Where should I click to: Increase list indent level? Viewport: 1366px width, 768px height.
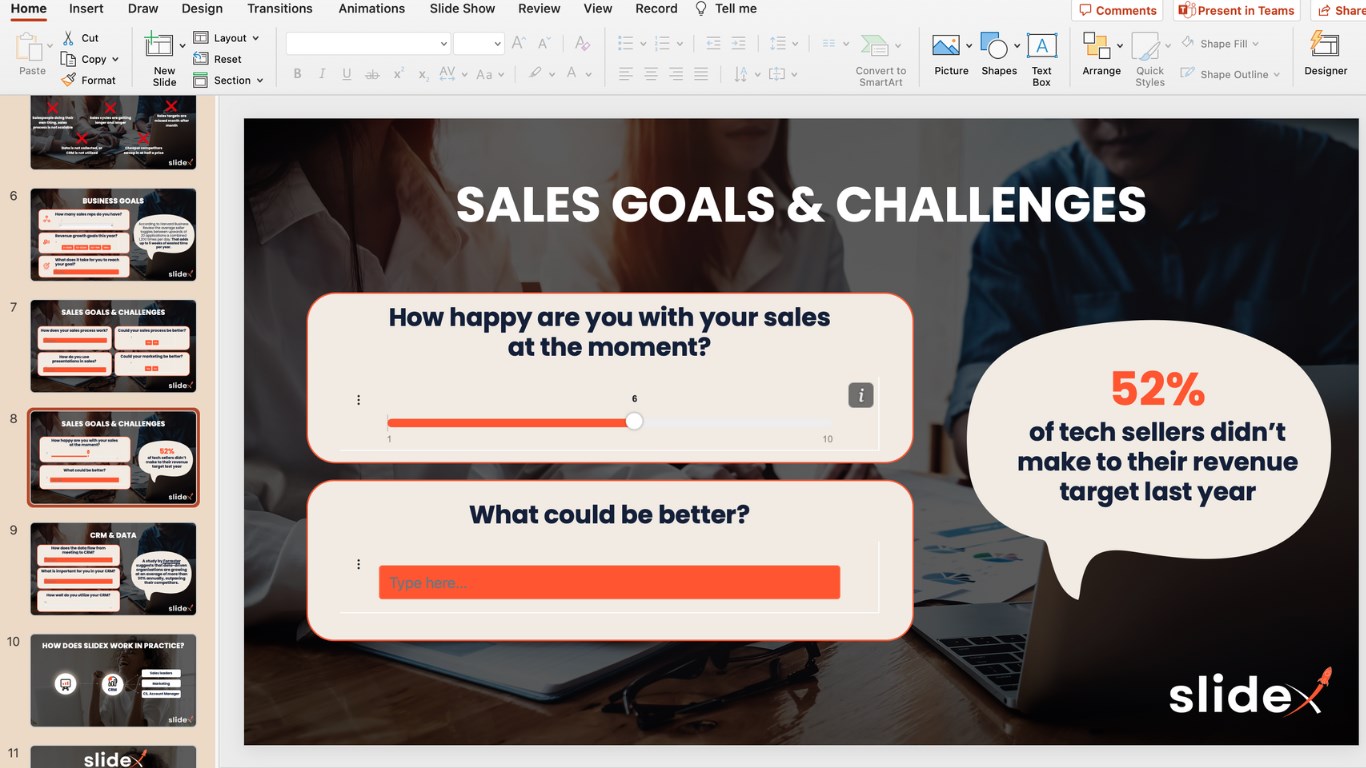click(738, 44)
